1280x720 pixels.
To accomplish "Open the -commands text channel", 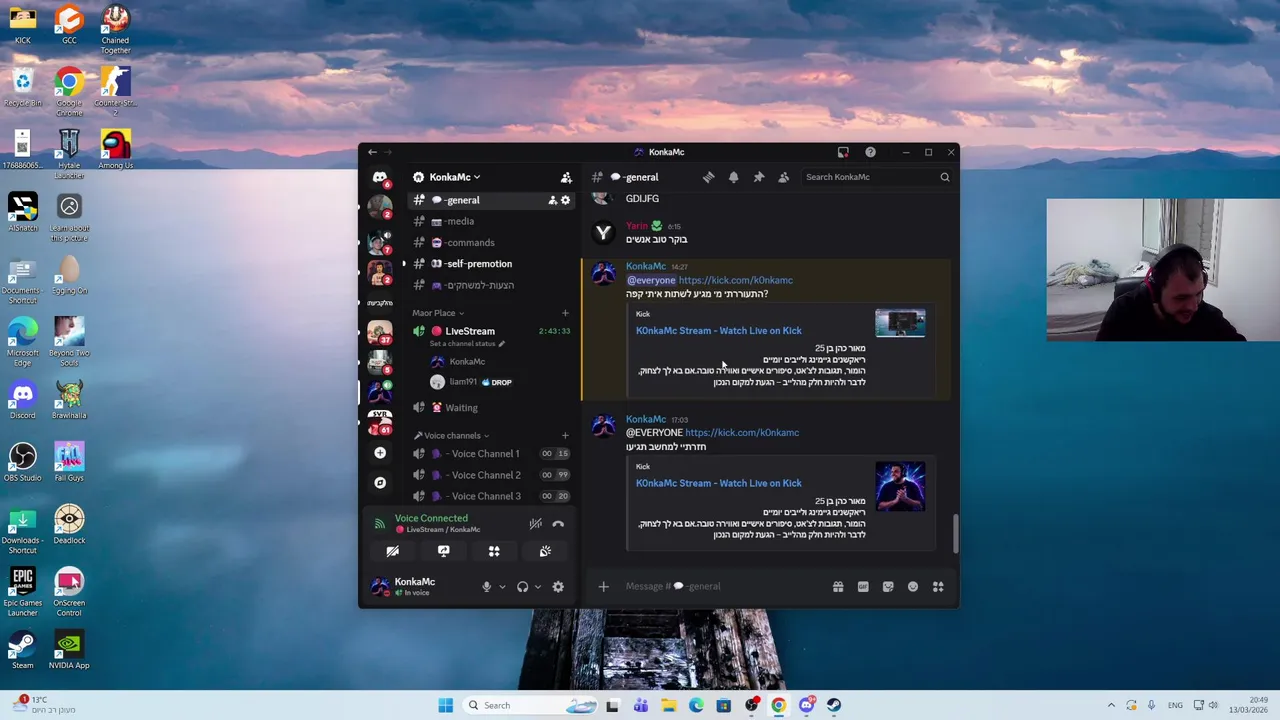I will pos(492,242).
